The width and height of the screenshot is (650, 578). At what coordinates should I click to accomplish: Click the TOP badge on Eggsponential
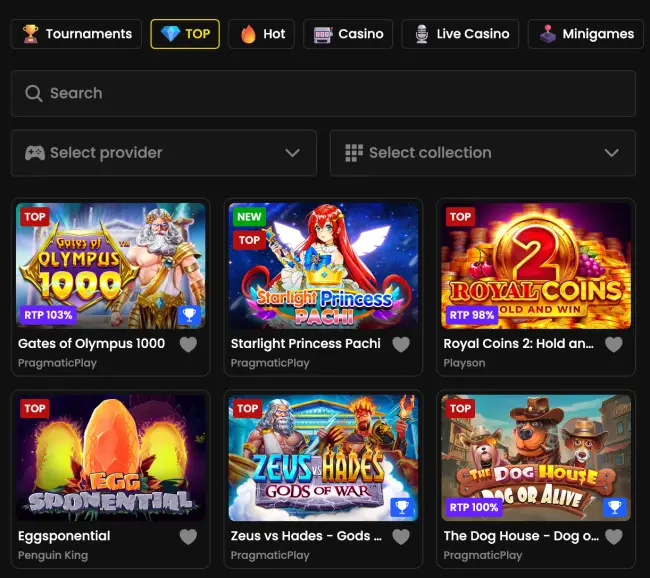click(35, 409)
